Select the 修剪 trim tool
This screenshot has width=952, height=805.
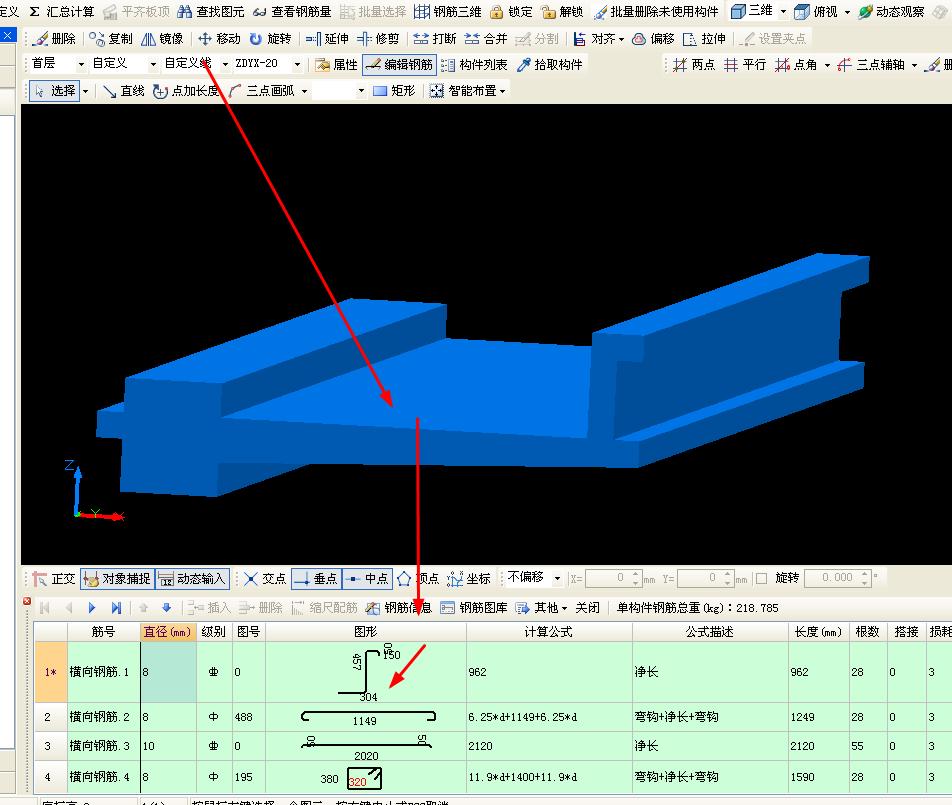pyautogui.click(x=378, y=39)
